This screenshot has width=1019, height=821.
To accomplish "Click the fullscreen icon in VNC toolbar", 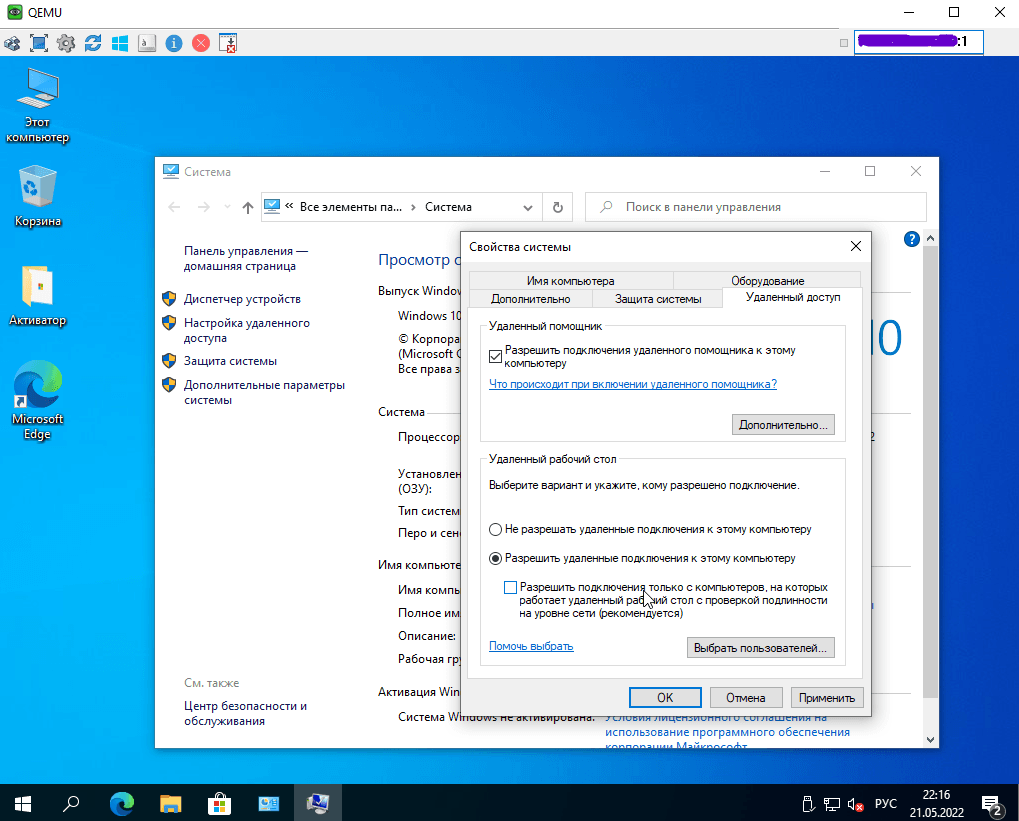I will tap(39, 43).
